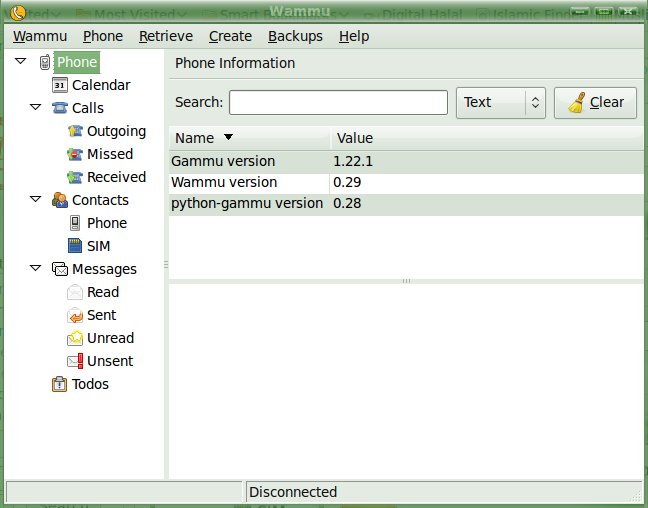Click the SIM card contacts icon

click(x=75, y=246)
